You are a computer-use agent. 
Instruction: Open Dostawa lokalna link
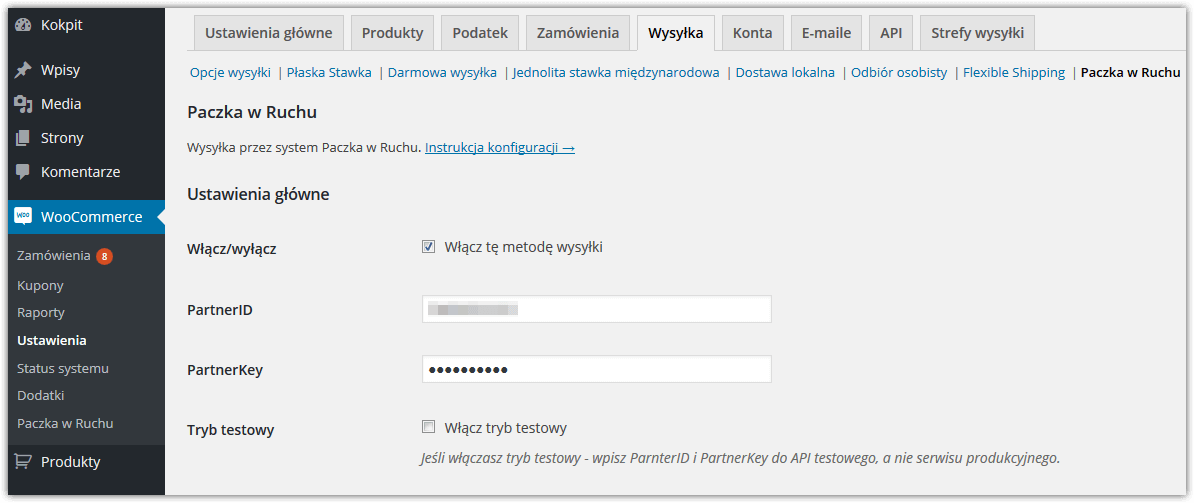click(x=785, y=73)
